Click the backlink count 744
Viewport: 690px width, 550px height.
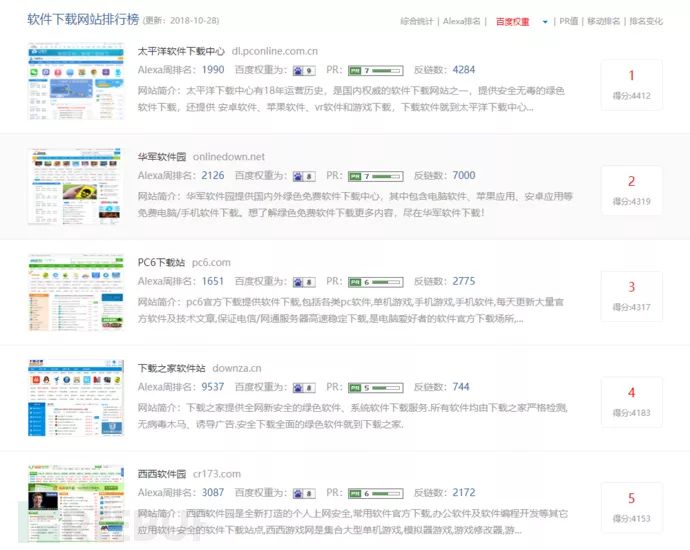(x=461, y=387)
